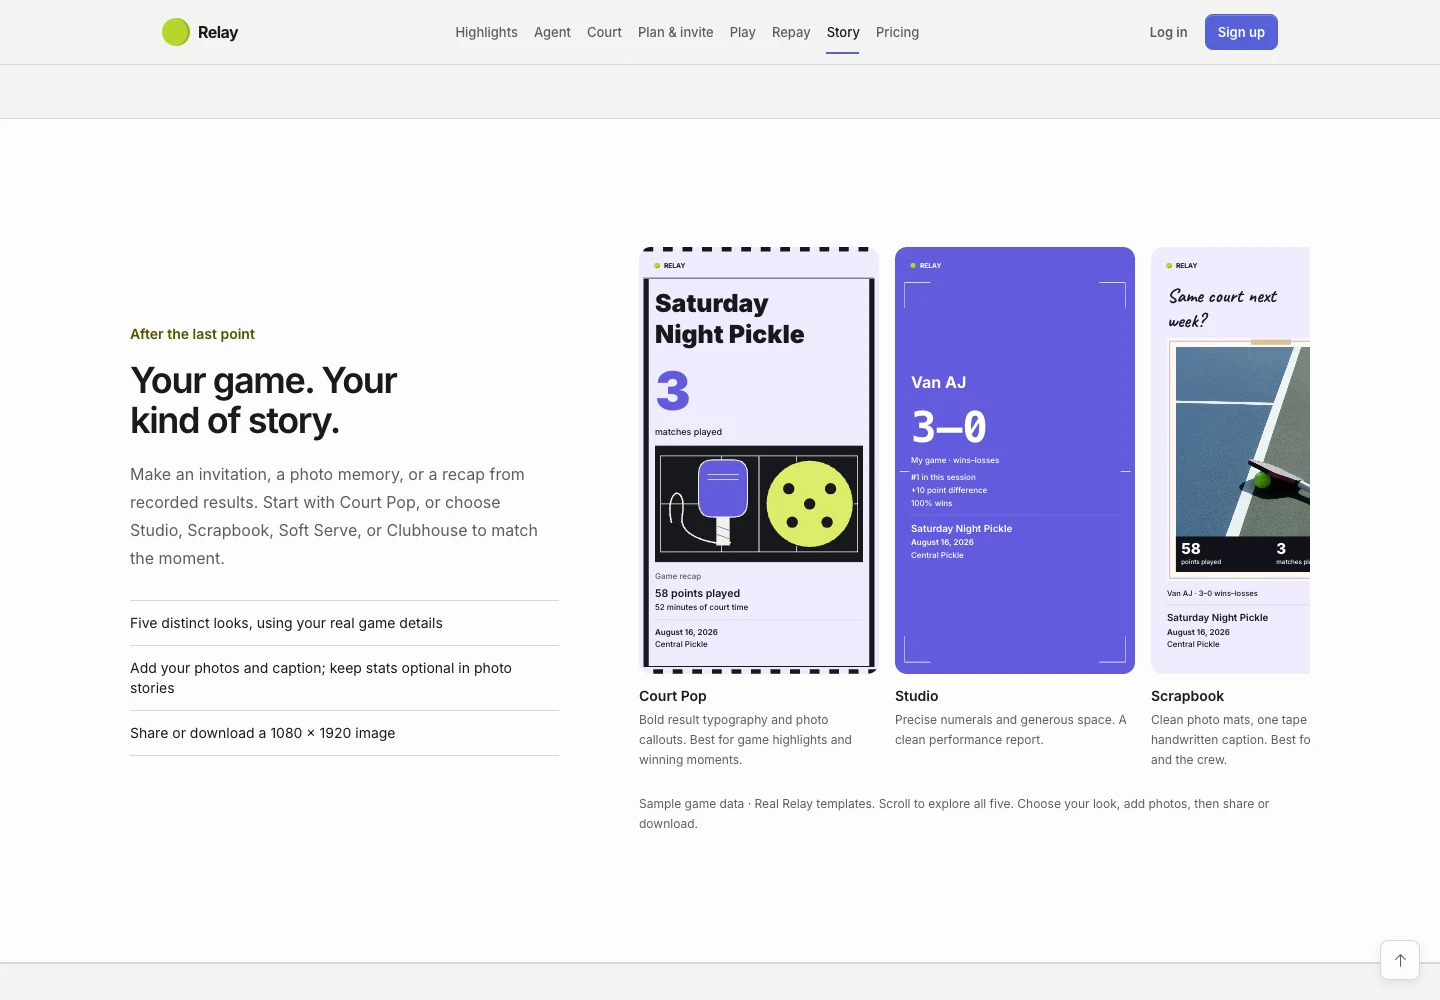1440x1000 pixels.
Task: Click the Relay wordmark
Action: (218, 32)
